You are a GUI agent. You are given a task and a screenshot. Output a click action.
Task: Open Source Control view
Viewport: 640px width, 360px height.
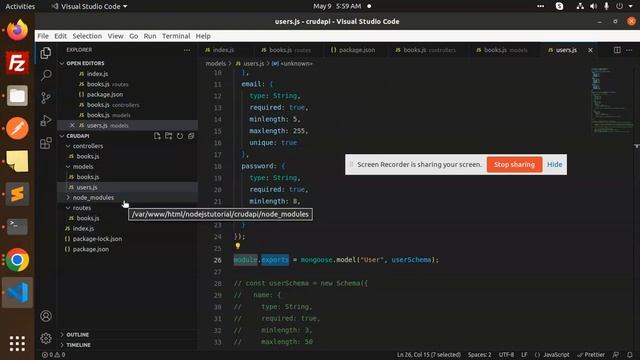(46, 98)
